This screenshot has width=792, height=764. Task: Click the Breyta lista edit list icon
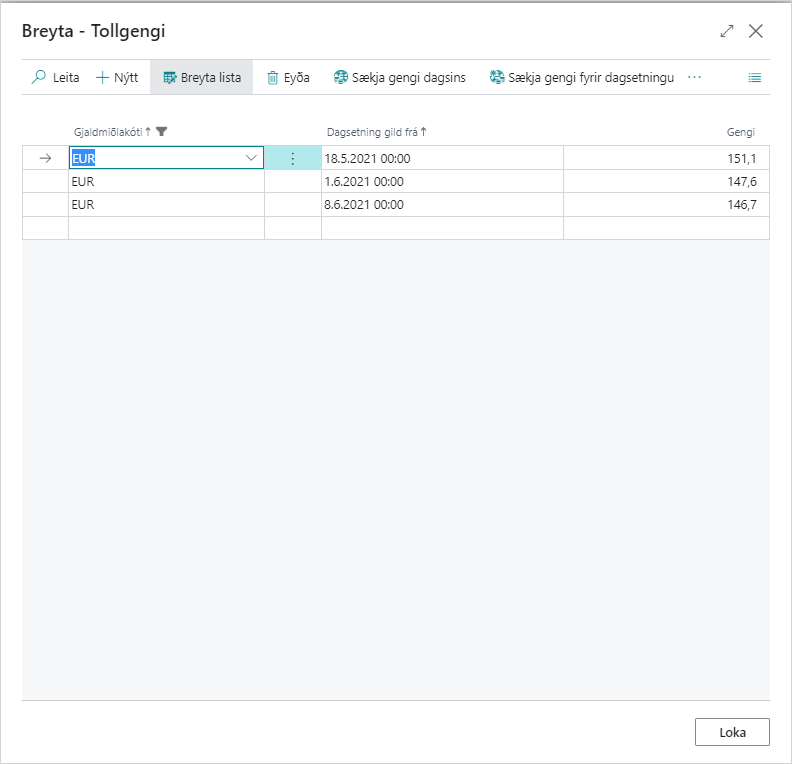click(x=170, y=78)
